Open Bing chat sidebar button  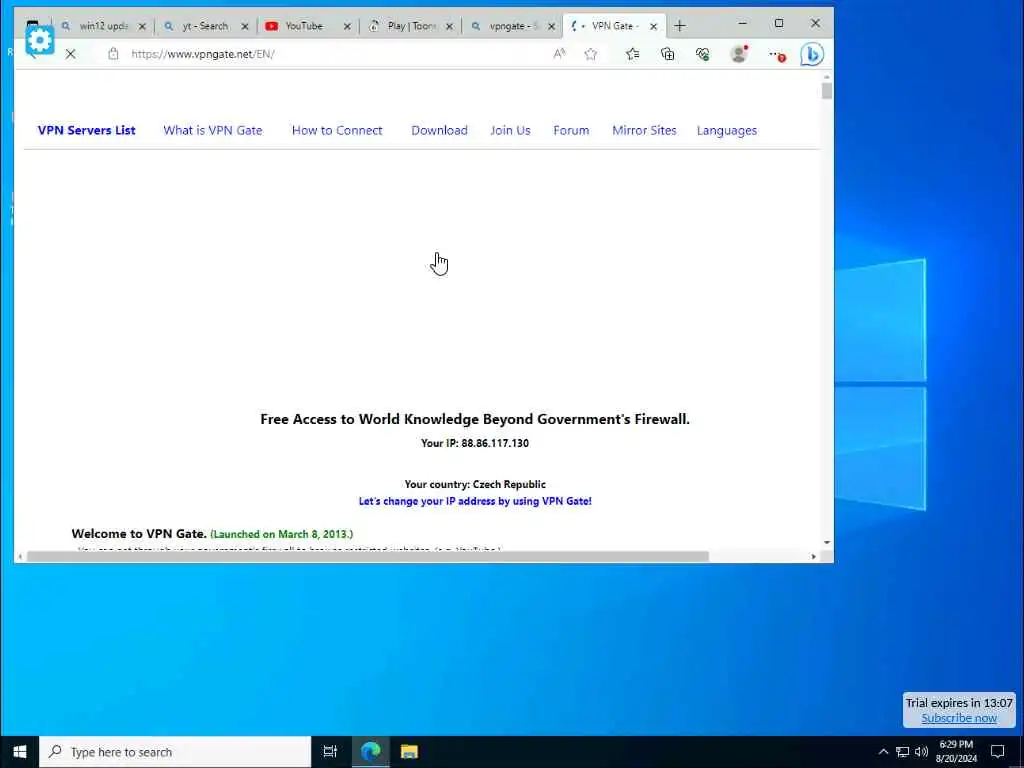(812, 54)
